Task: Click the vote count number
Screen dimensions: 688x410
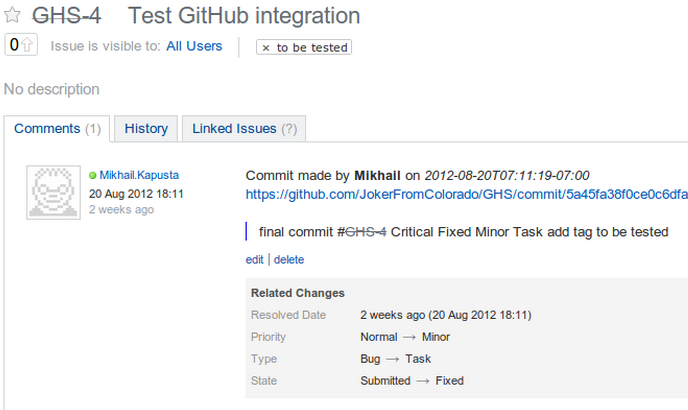Action: [14, 45]
